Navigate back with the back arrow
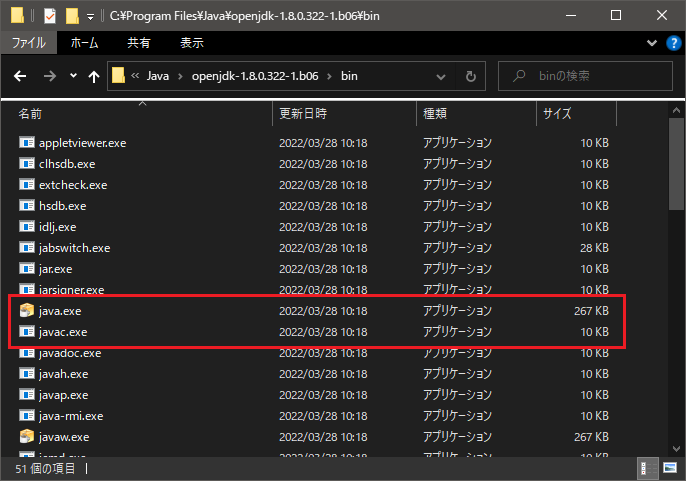Screen dimensions: 686x481 point(22,76)
